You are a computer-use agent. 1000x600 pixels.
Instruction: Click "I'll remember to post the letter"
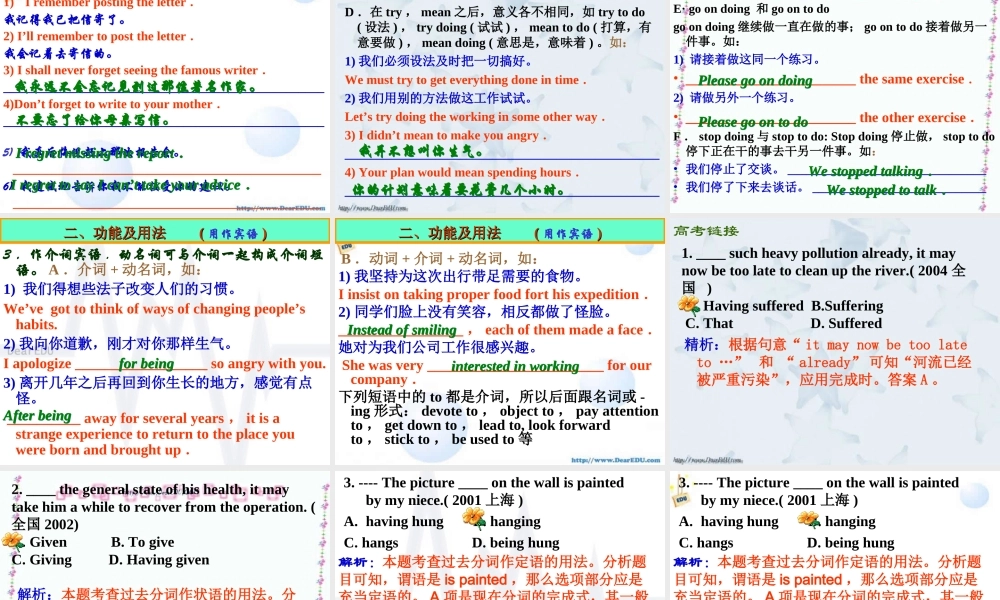(105, 36)
